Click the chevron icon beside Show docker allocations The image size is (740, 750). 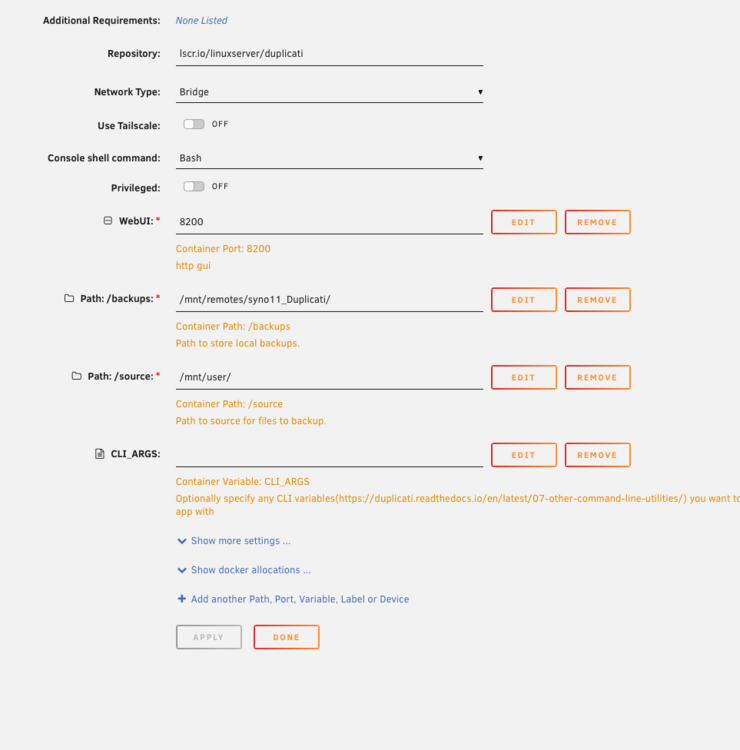point(182,570)
